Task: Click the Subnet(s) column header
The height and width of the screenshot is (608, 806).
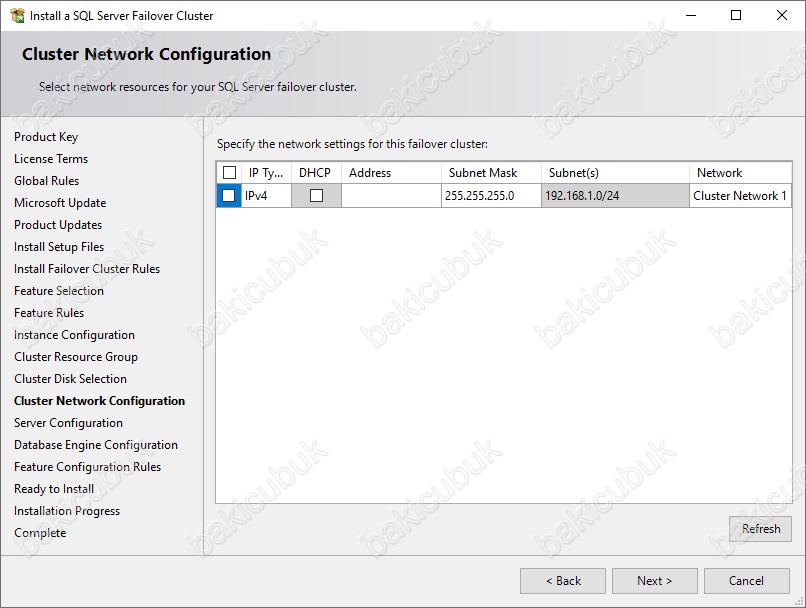Action: tap(615, 173)
